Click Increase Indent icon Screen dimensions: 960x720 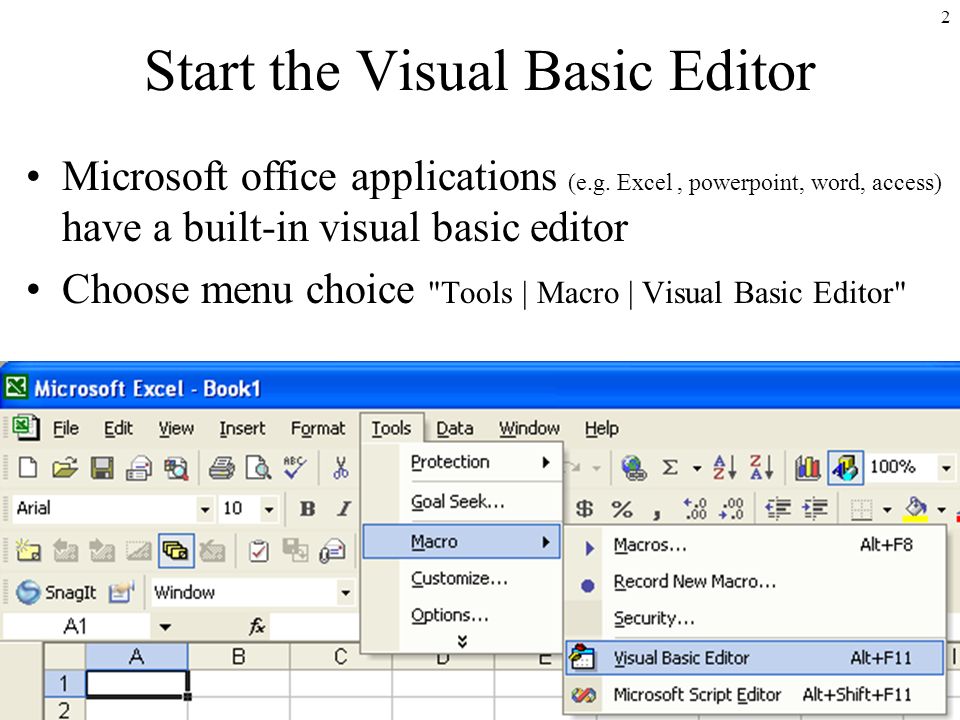point(816,509)
